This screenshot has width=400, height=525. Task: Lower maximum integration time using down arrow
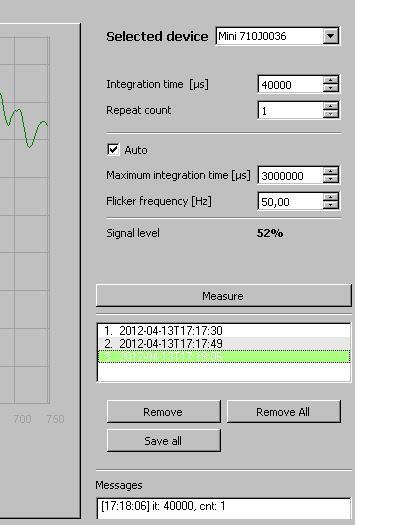[x=331, y=179]
